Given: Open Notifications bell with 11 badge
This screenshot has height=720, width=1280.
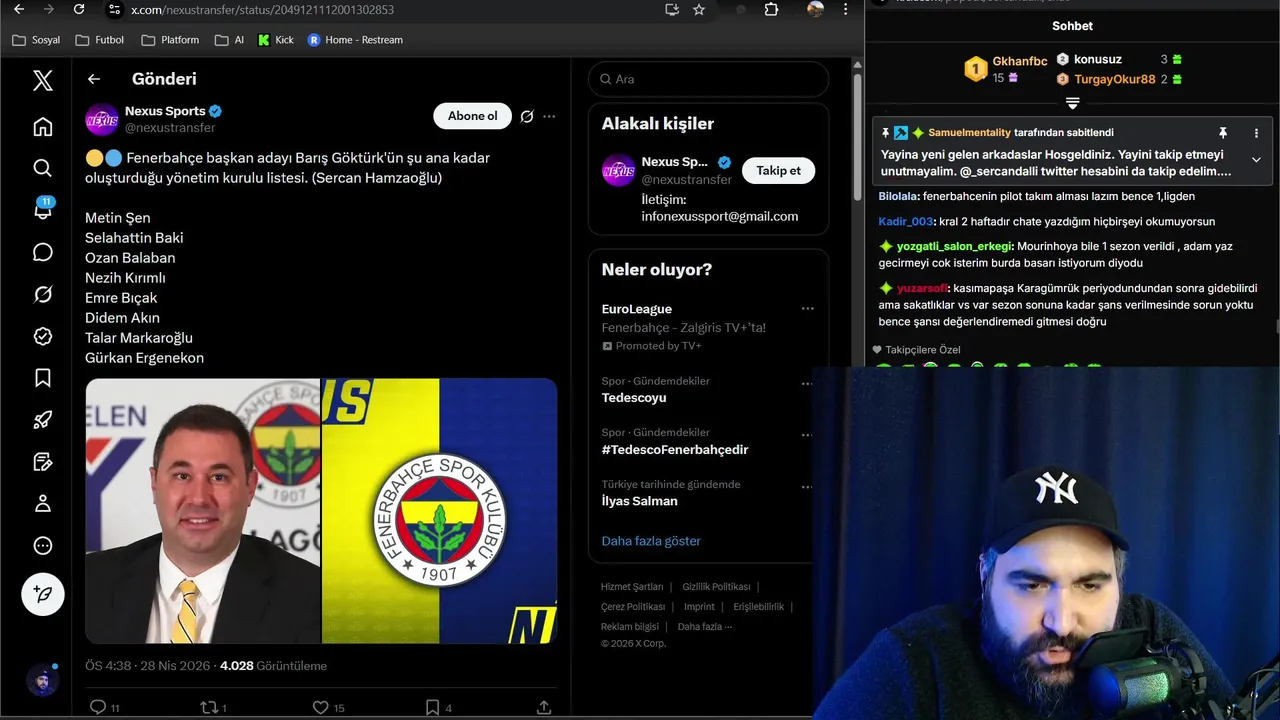Looking at the screenshot, I should (x=43, y=209).
